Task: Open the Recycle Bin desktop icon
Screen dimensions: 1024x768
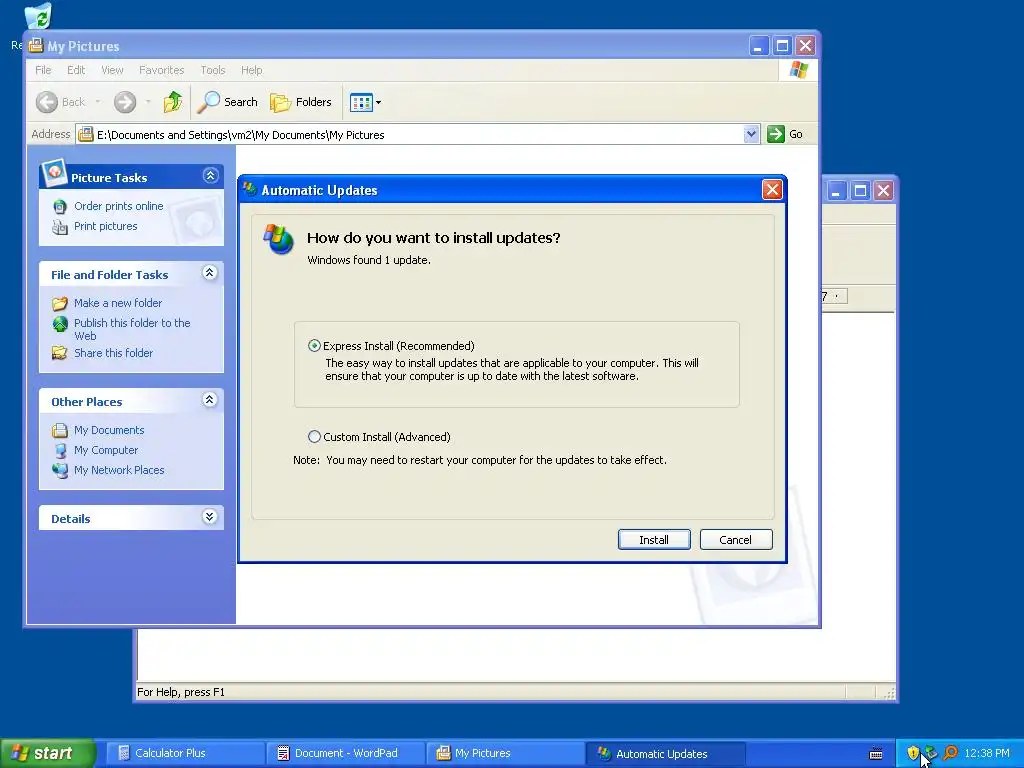Action: click(38, 16)
